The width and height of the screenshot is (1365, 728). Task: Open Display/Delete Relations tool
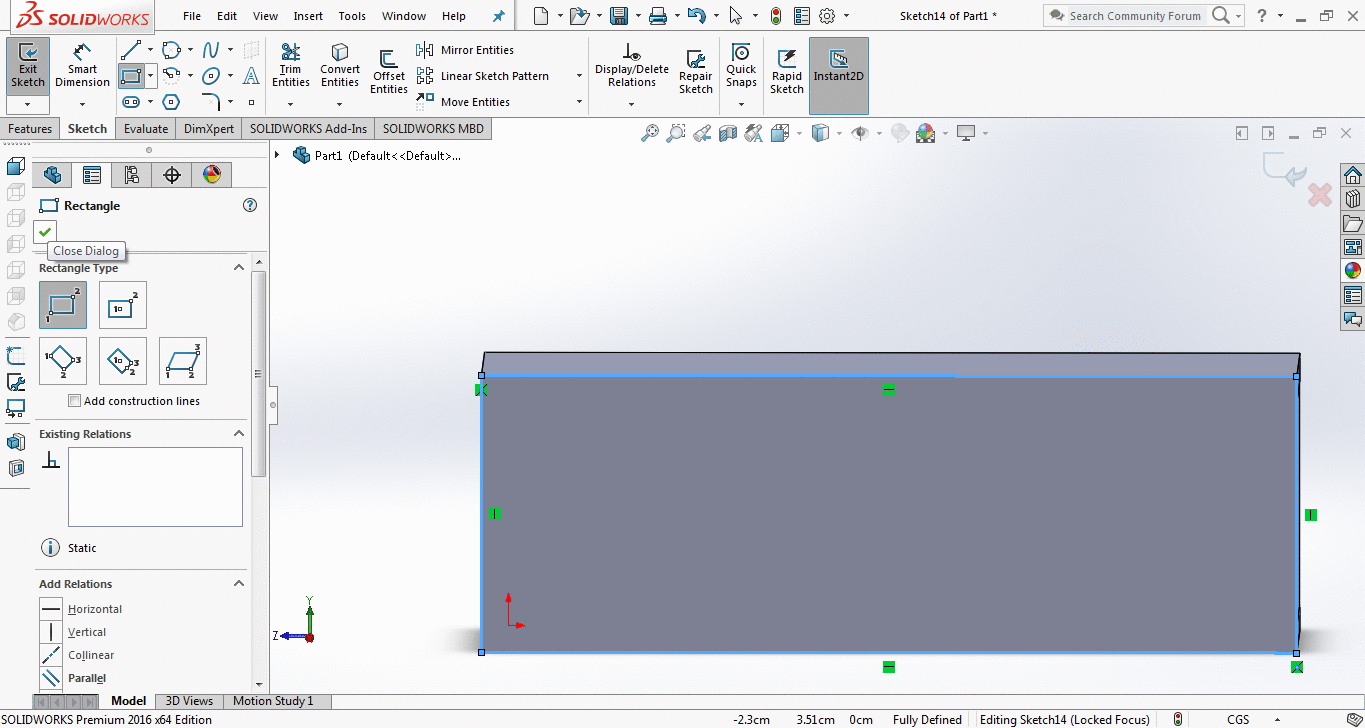click(x=632, y=67)
